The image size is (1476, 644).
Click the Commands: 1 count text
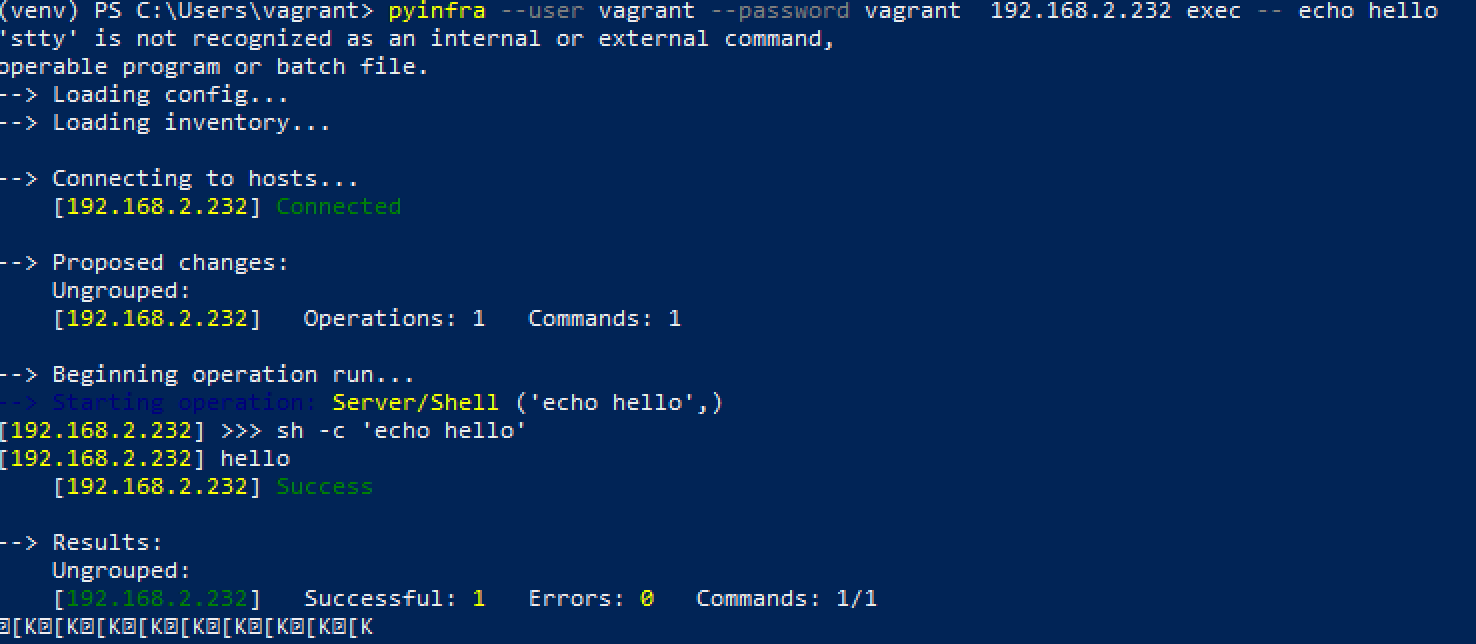[605, 319]
